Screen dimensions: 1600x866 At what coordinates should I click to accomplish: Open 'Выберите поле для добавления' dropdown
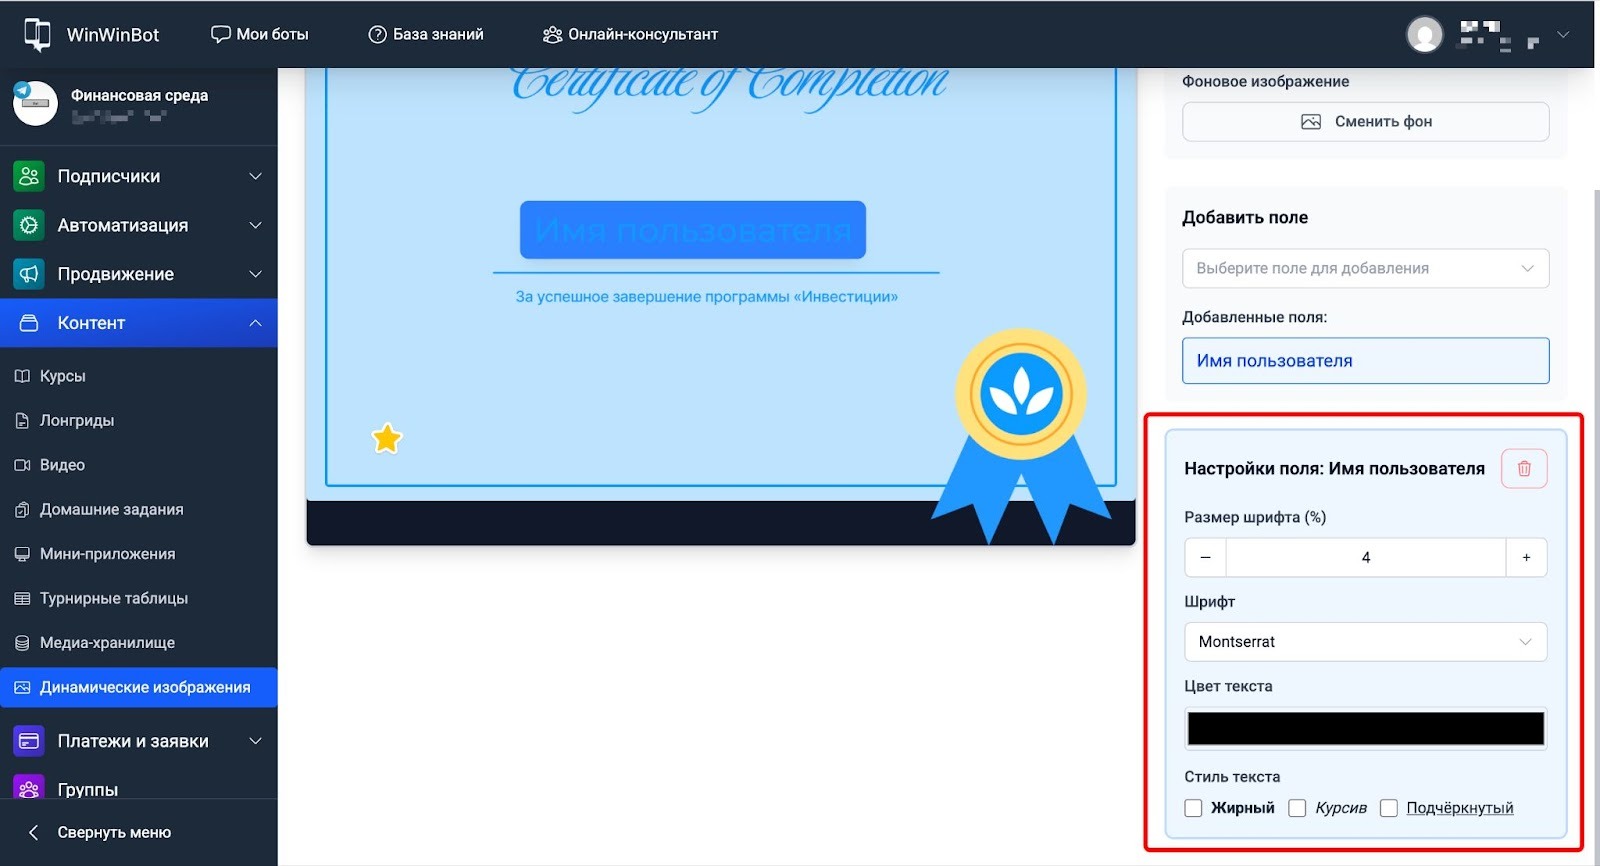(x=1365, y=268)
